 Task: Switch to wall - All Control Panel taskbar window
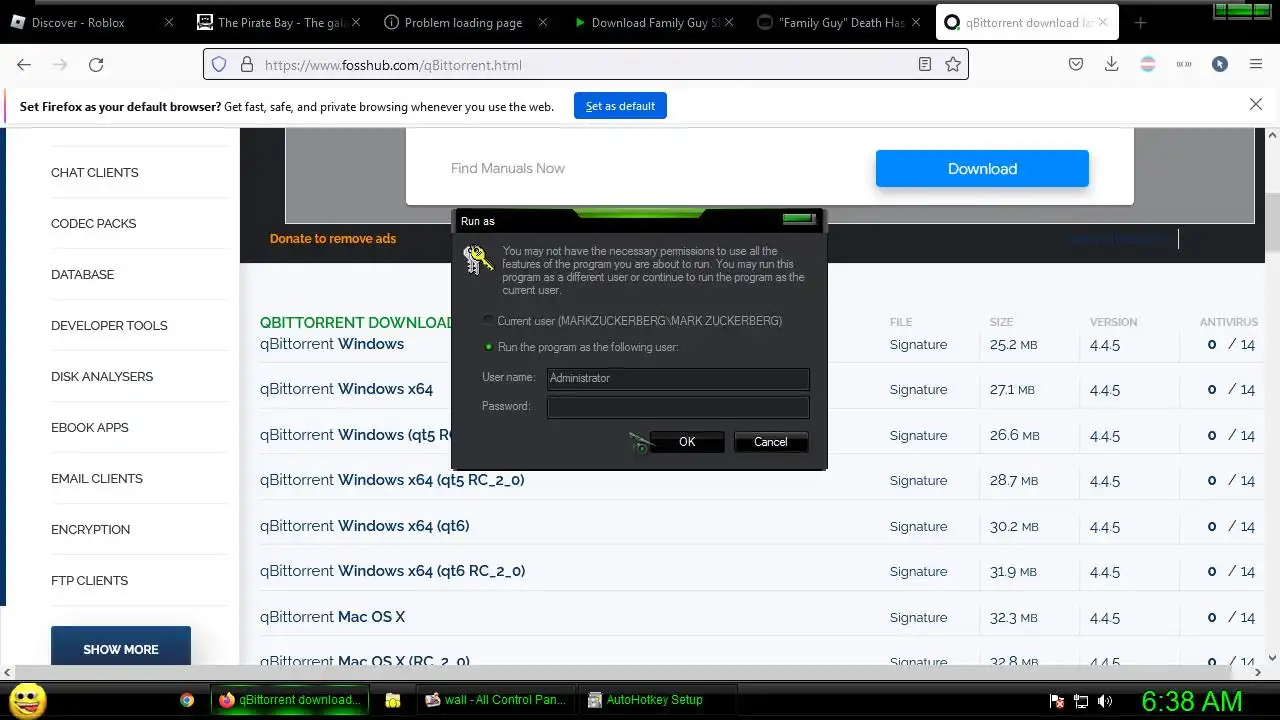[x=497, y=700]
